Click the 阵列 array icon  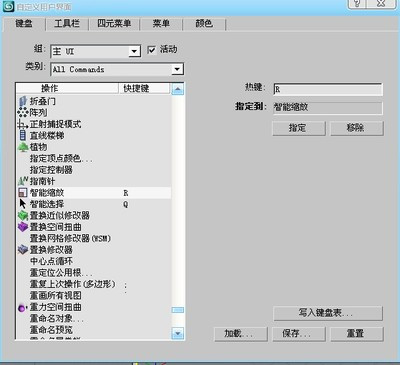[x=23, y=113]
